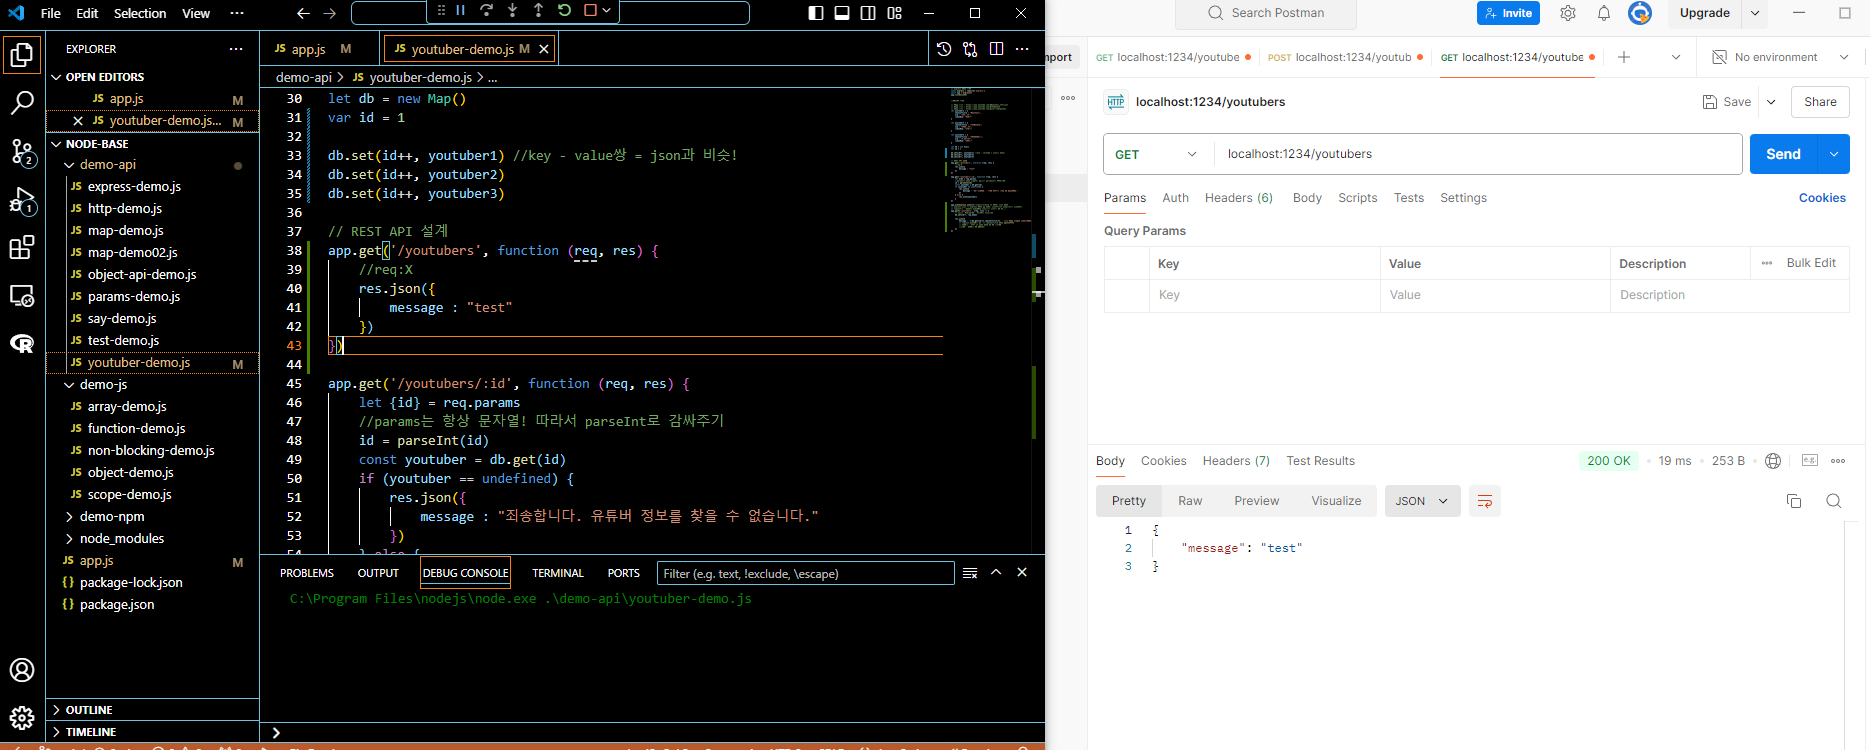The width and height of the screenshot is (1870, 750).
Task: Open the Manage gear in VS Code
Action: click(22, 717)
